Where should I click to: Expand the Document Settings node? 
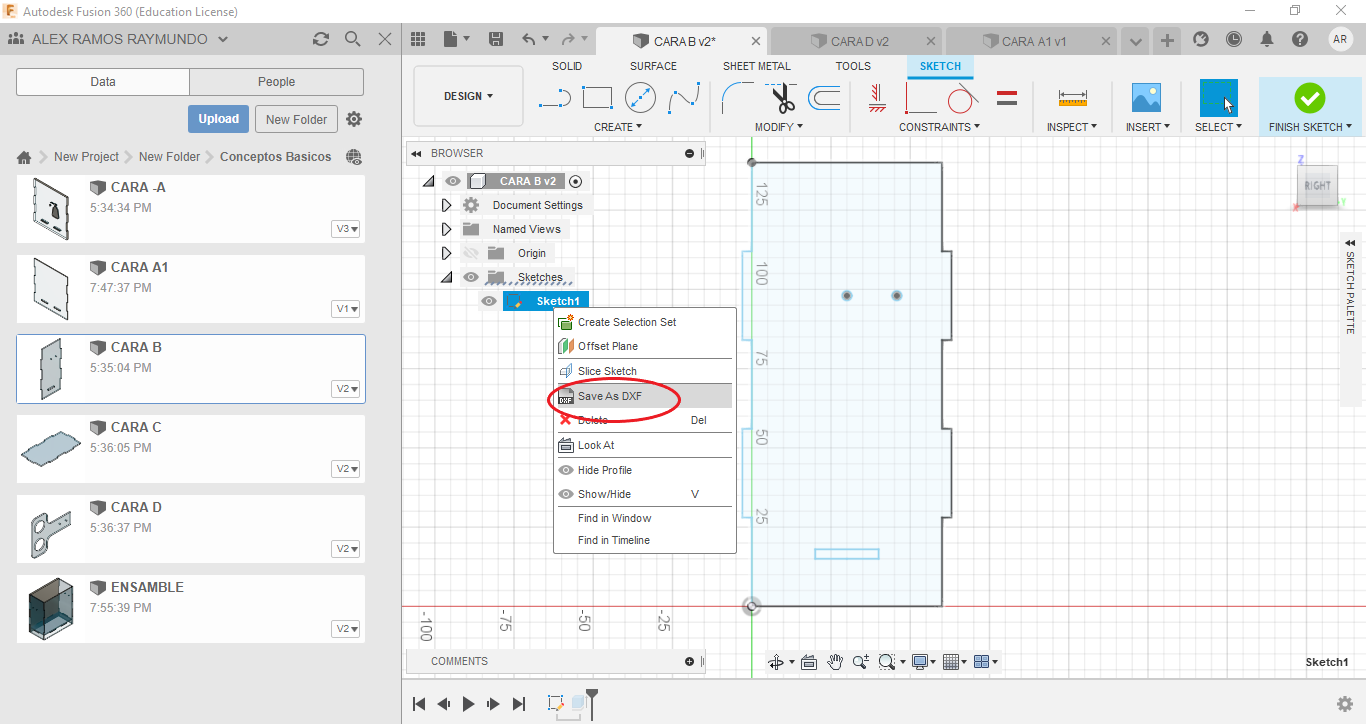[x=446, y=205]
